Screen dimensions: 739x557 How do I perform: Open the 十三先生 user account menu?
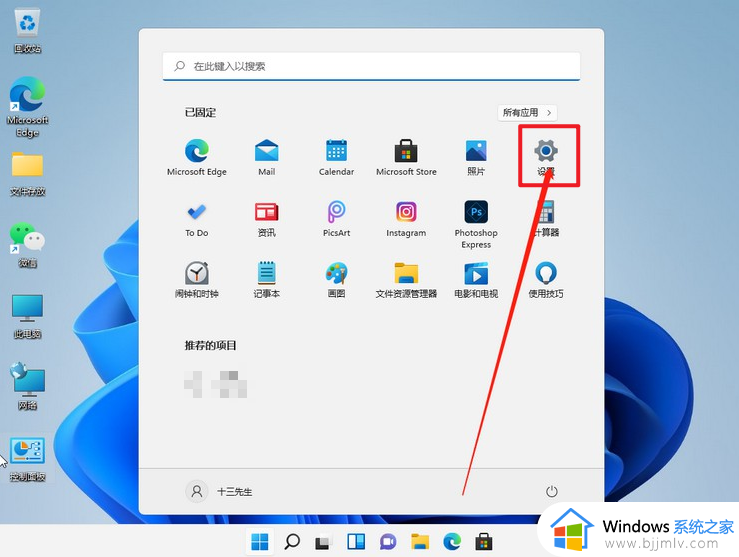point(219,491)
